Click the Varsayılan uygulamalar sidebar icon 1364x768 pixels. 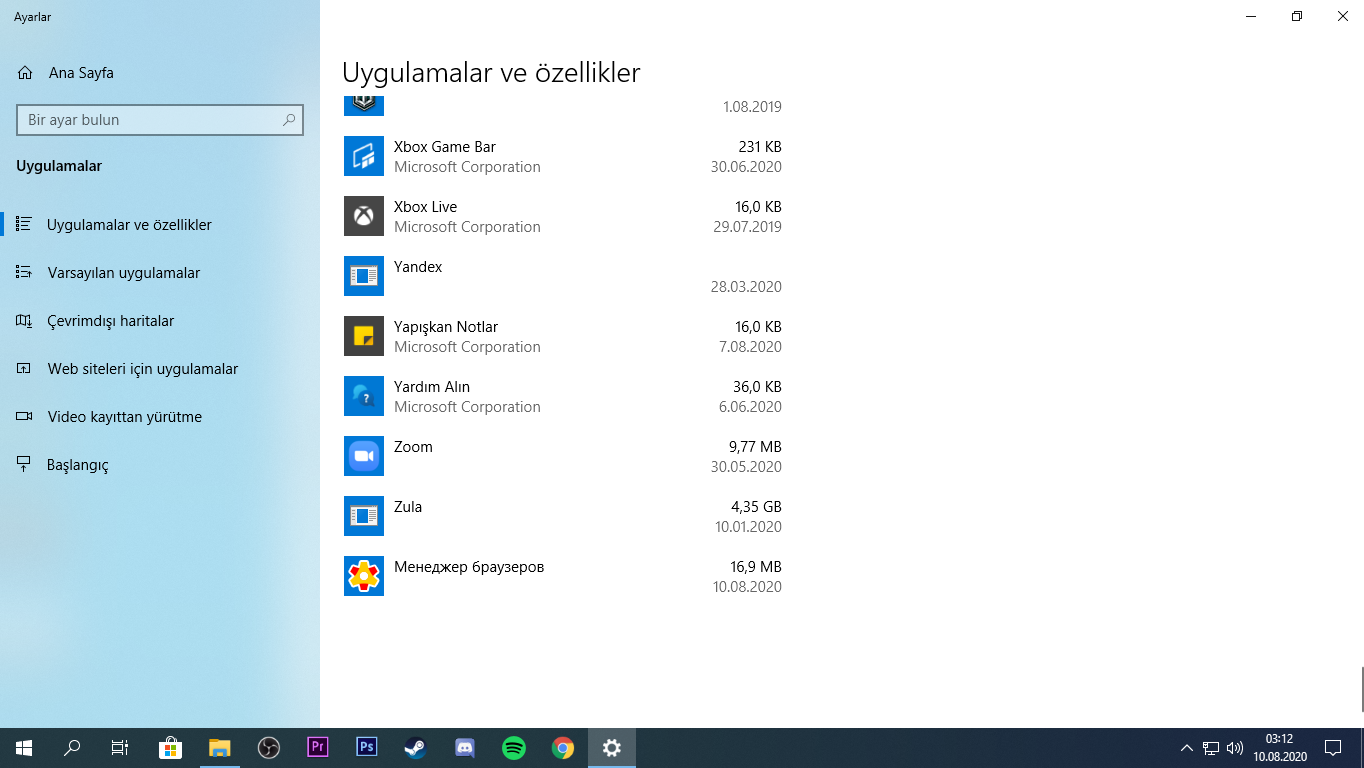(24, 272)
